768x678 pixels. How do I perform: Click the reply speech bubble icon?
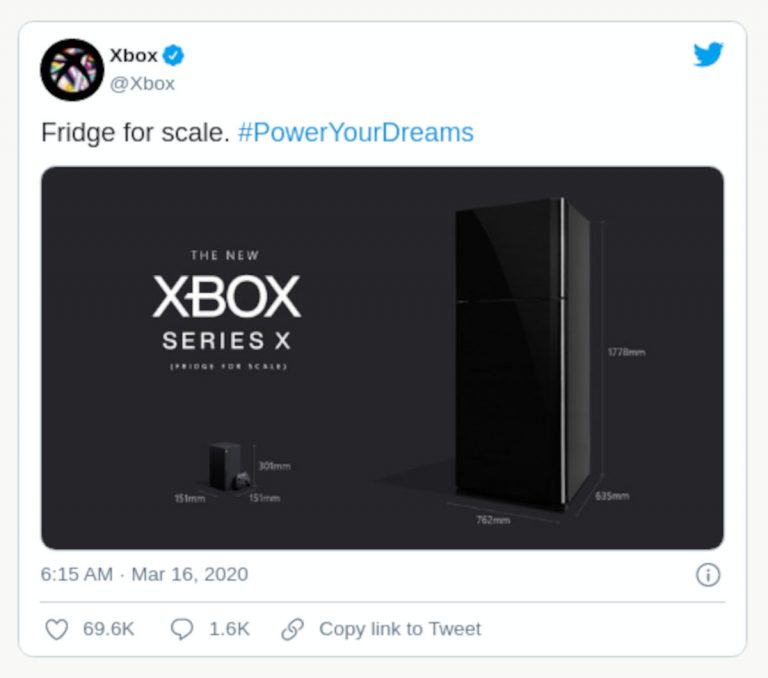[x=182, y=629]
